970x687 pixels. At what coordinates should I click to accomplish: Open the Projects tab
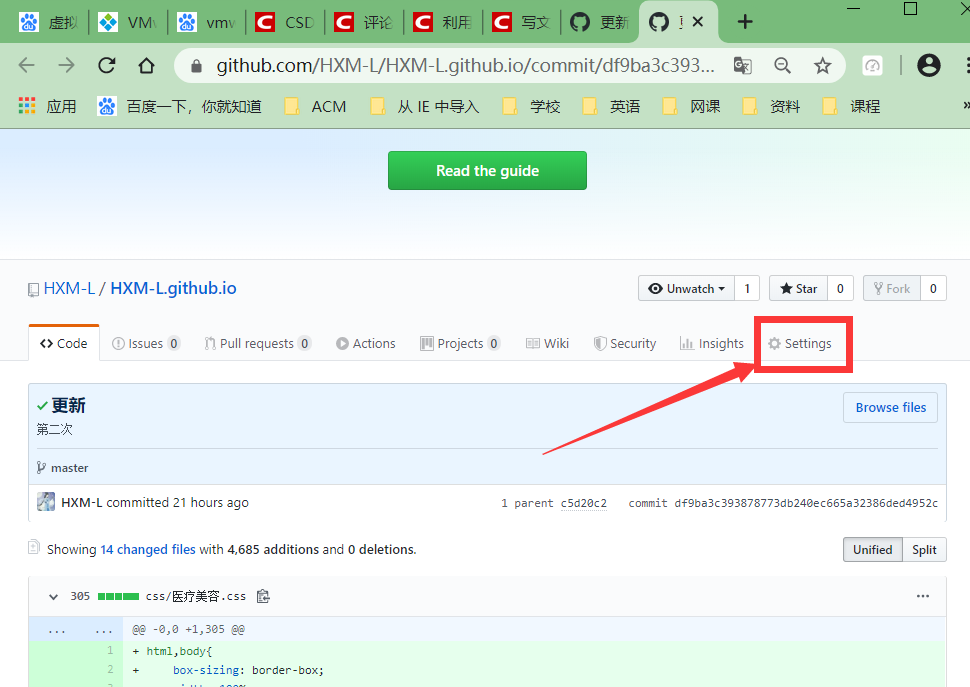point(460,343)
